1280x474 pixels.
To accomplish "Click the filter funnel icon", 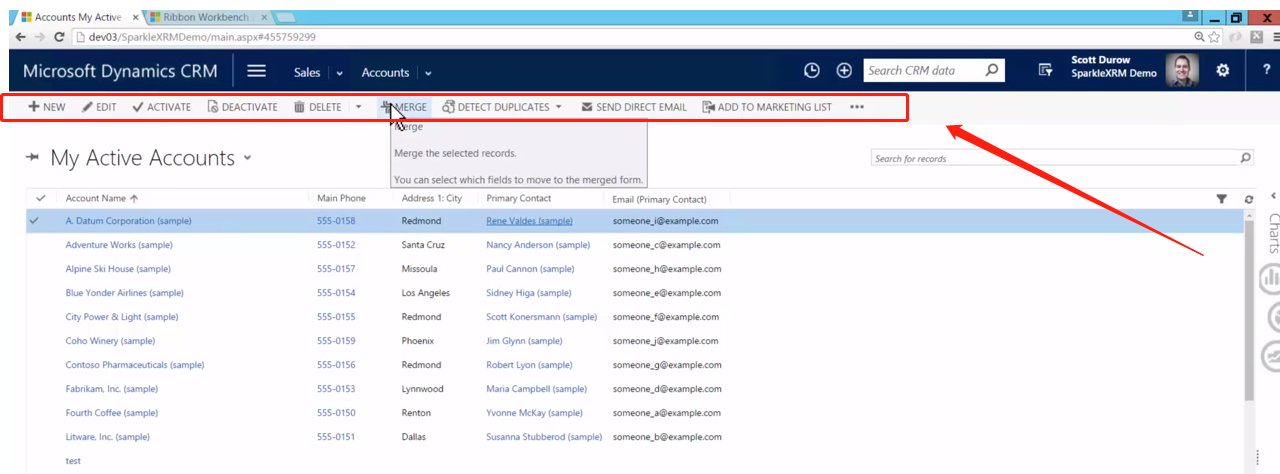I will coord(1221,199).
